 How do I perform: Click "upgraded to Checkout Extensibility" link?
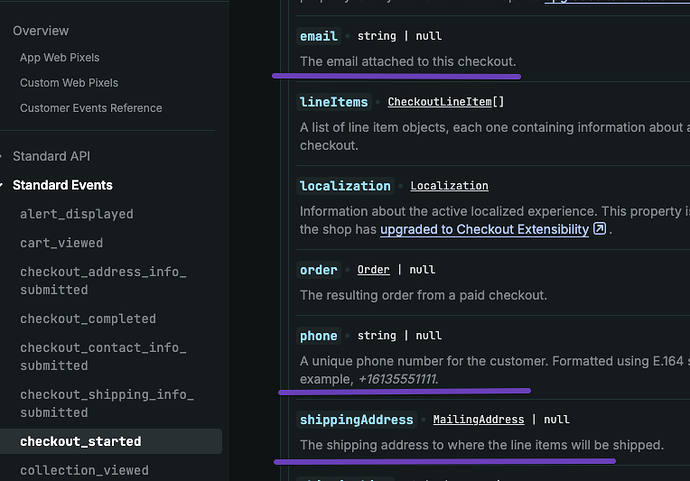(x=484, y=229)
